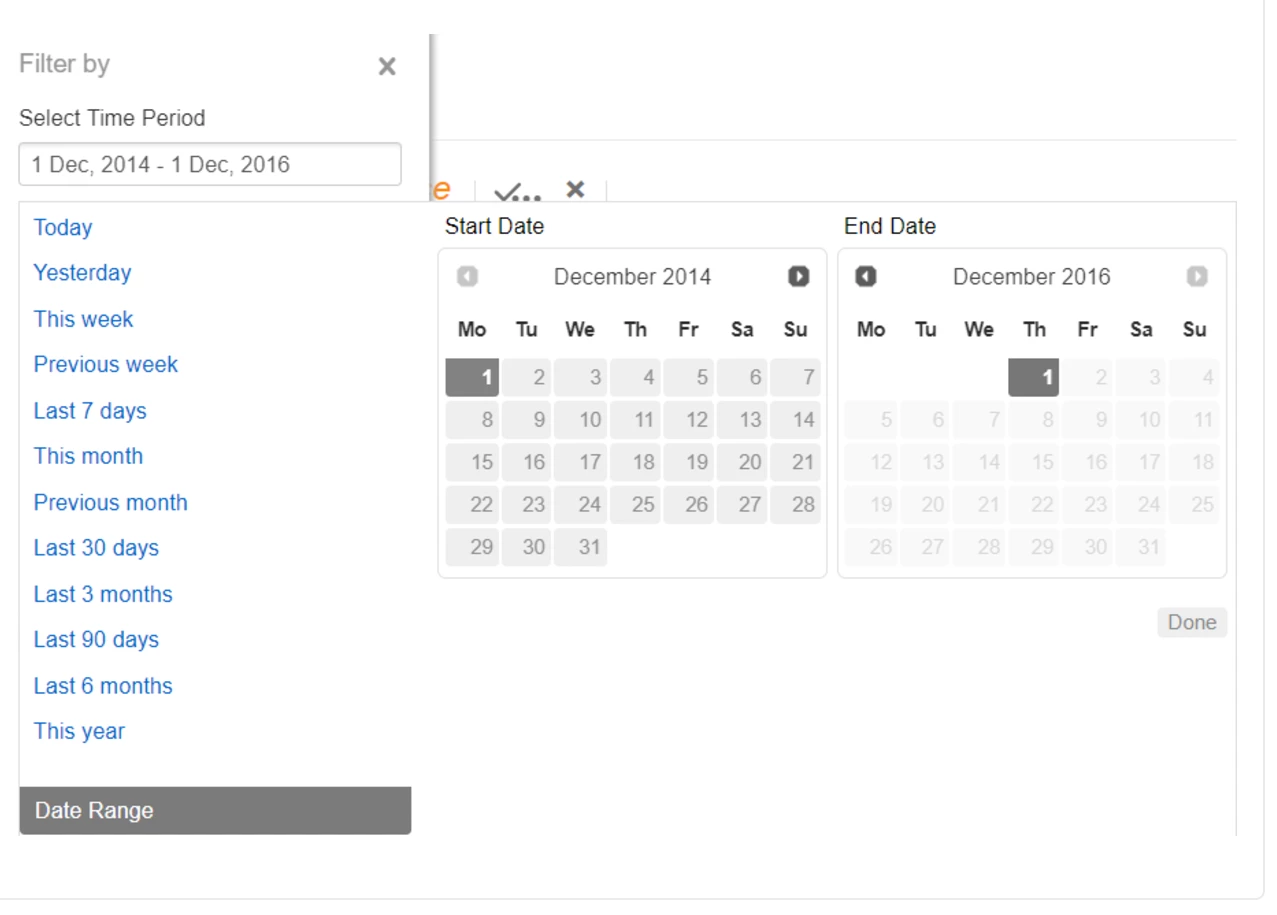
Task: Pick Last 90 days range
Action: coord(96,640)
